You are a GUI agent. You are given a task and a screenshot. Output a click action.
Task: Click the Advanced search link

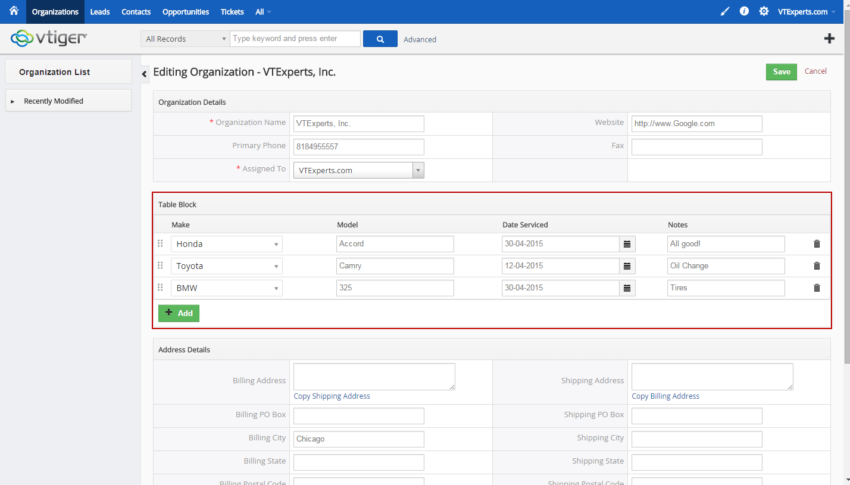420,39
